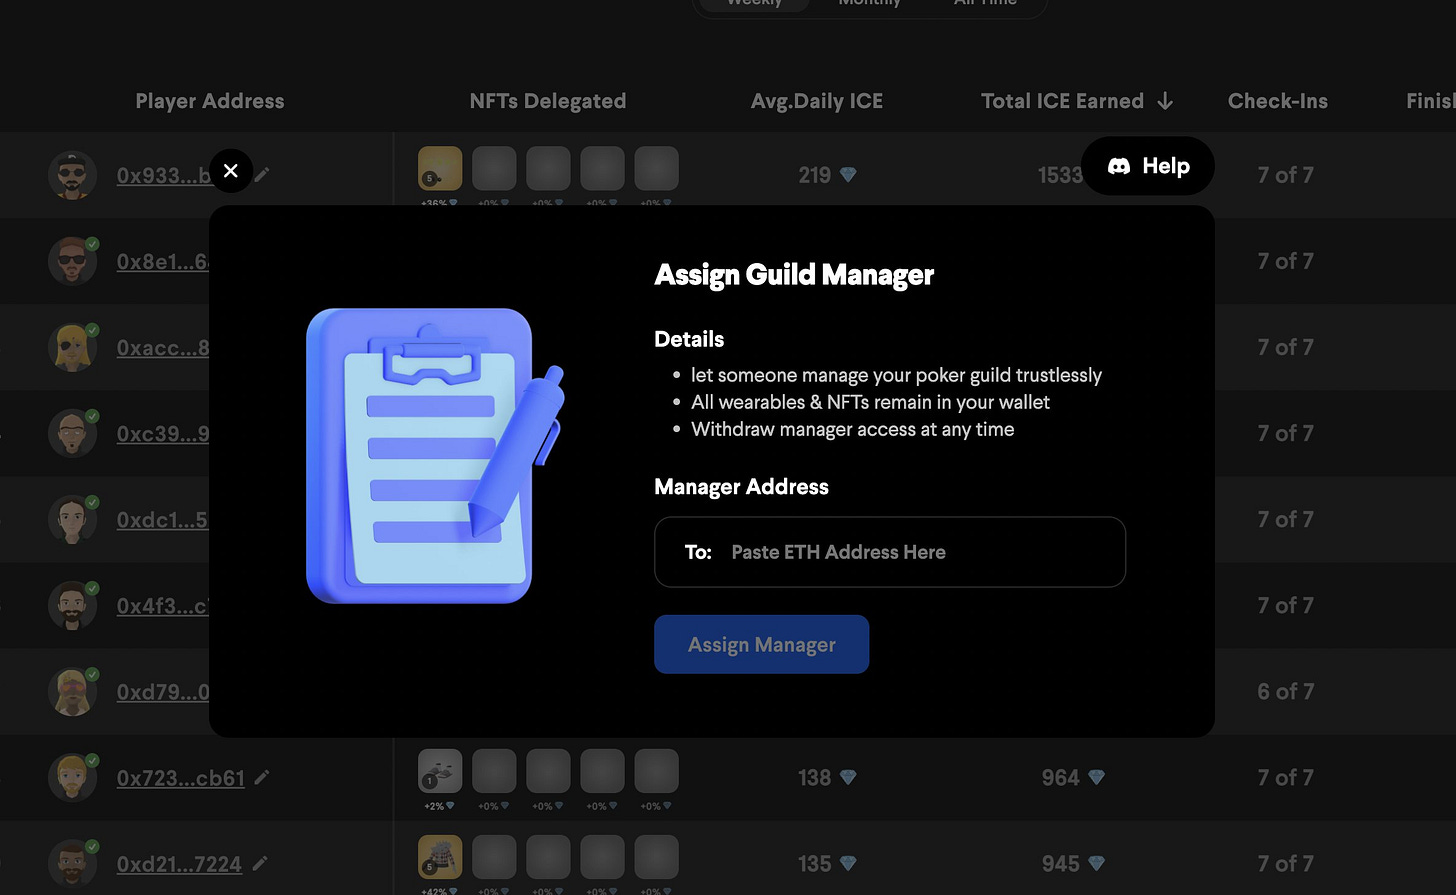Viewport: 1456px width, 895px height.
Task: Click first delegated NFT in 0xd21...7224 row
Action: pos(440,857)
